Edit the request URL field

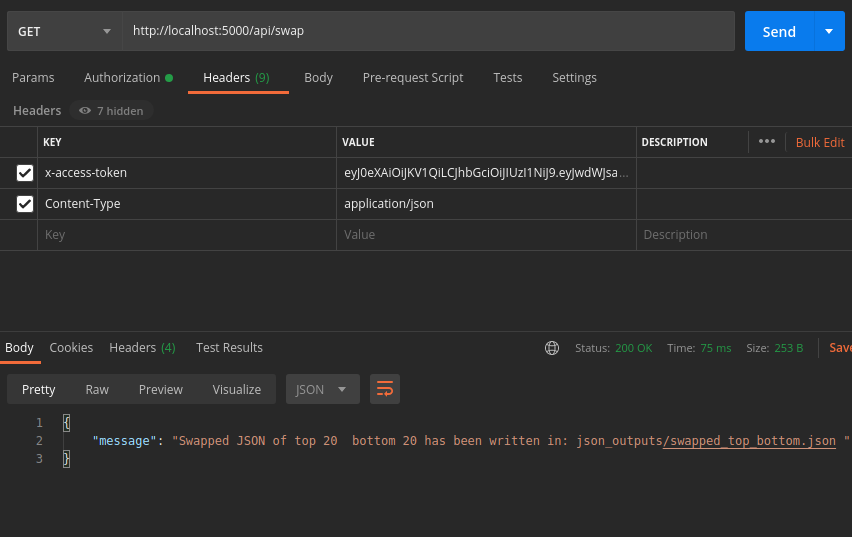[428, 31]
